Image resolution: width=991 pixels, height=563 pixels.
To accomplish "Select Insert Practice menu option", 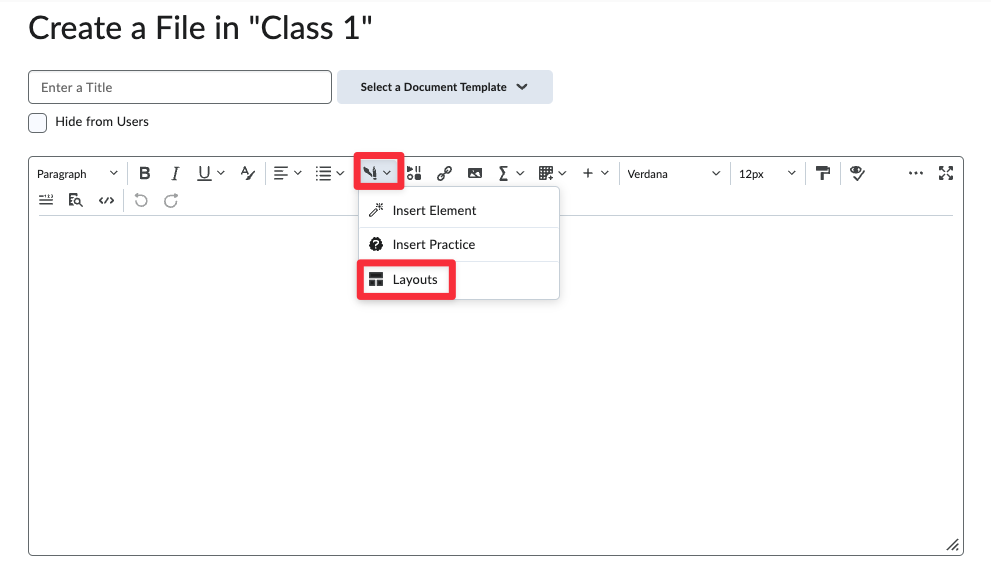I will (x=433, y=244).
